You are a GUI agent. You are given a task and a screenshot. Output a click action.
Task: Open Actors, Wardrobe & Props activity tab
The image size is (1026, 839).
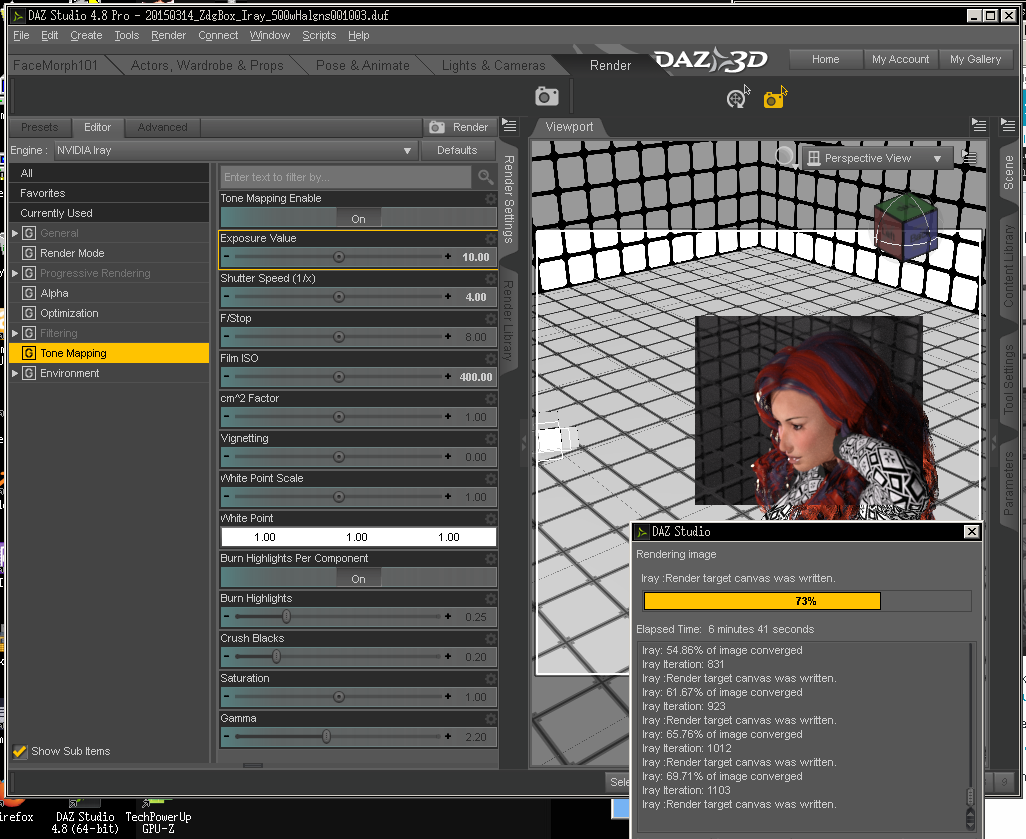(207, 65)
